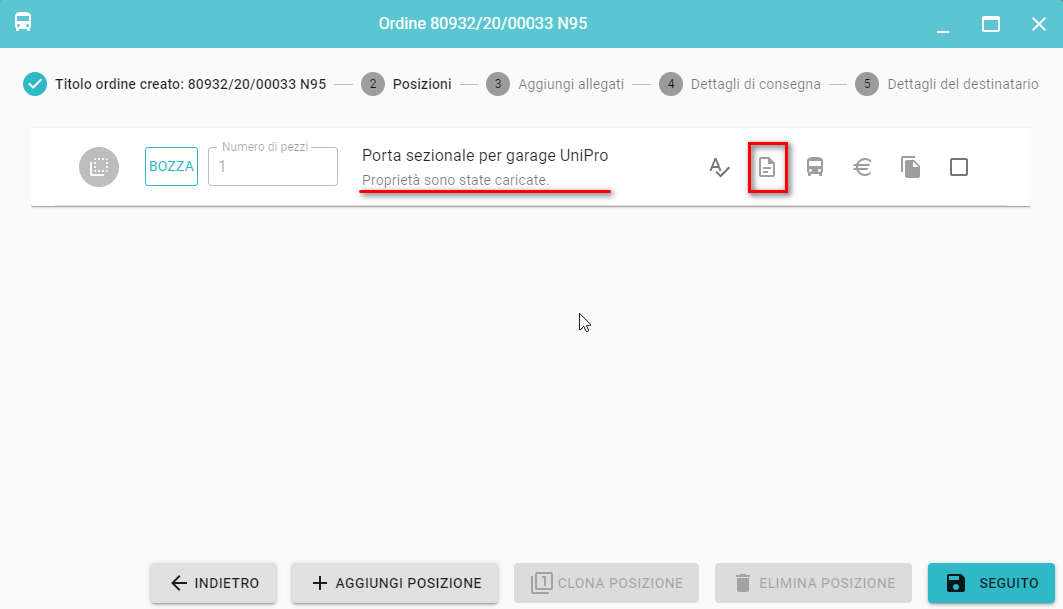Maximize the order window

(991, 24)
